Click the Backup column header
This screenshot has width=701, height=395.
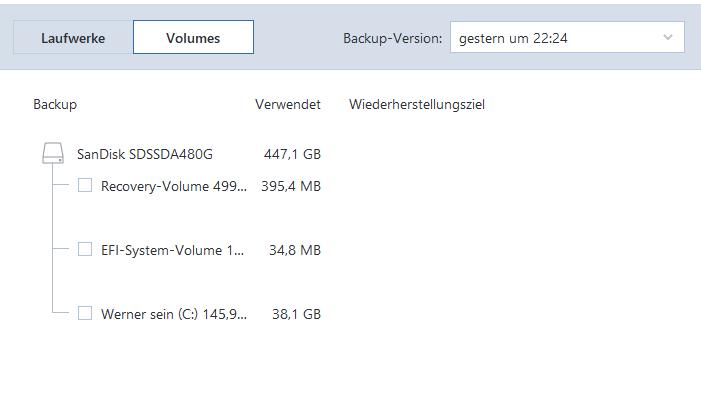click(x=55, y=105)
